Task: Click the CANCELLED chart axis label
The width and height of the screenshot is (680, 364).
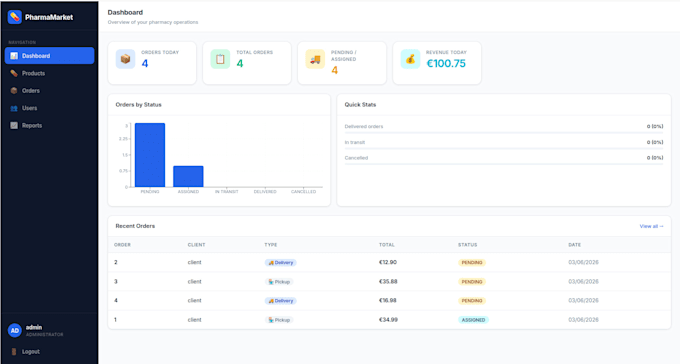Action: tap(304, 192)
